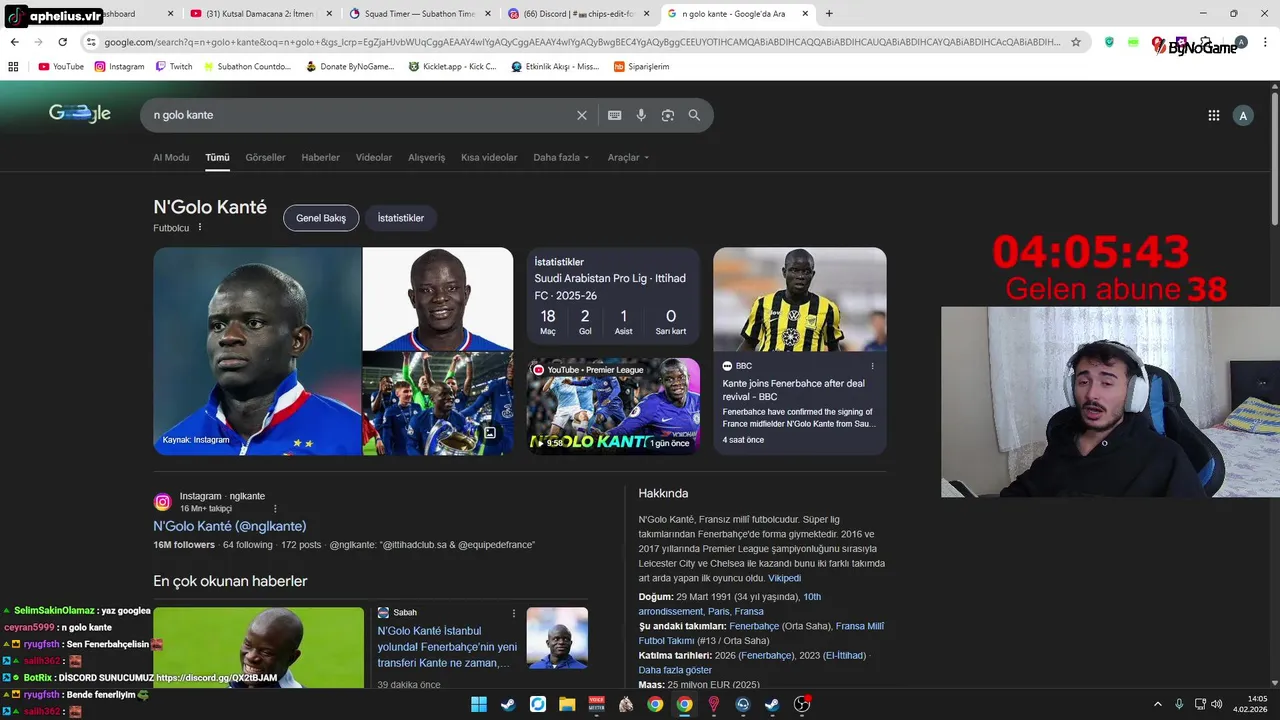Open the VoiceMeeter taskbar icon
Viewport: 1280px width, 720px height.
(596, 704)
